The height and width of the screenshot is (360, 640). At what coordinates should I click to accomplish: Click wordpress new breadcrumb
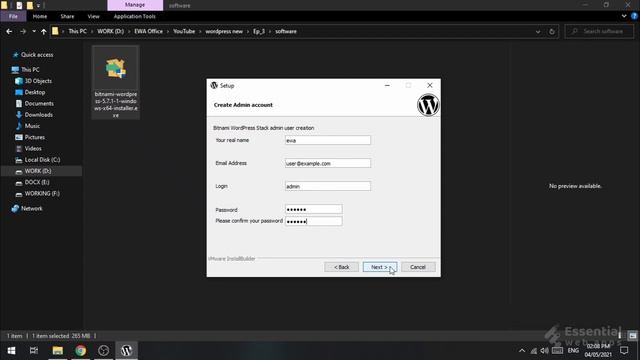(224, 31)
